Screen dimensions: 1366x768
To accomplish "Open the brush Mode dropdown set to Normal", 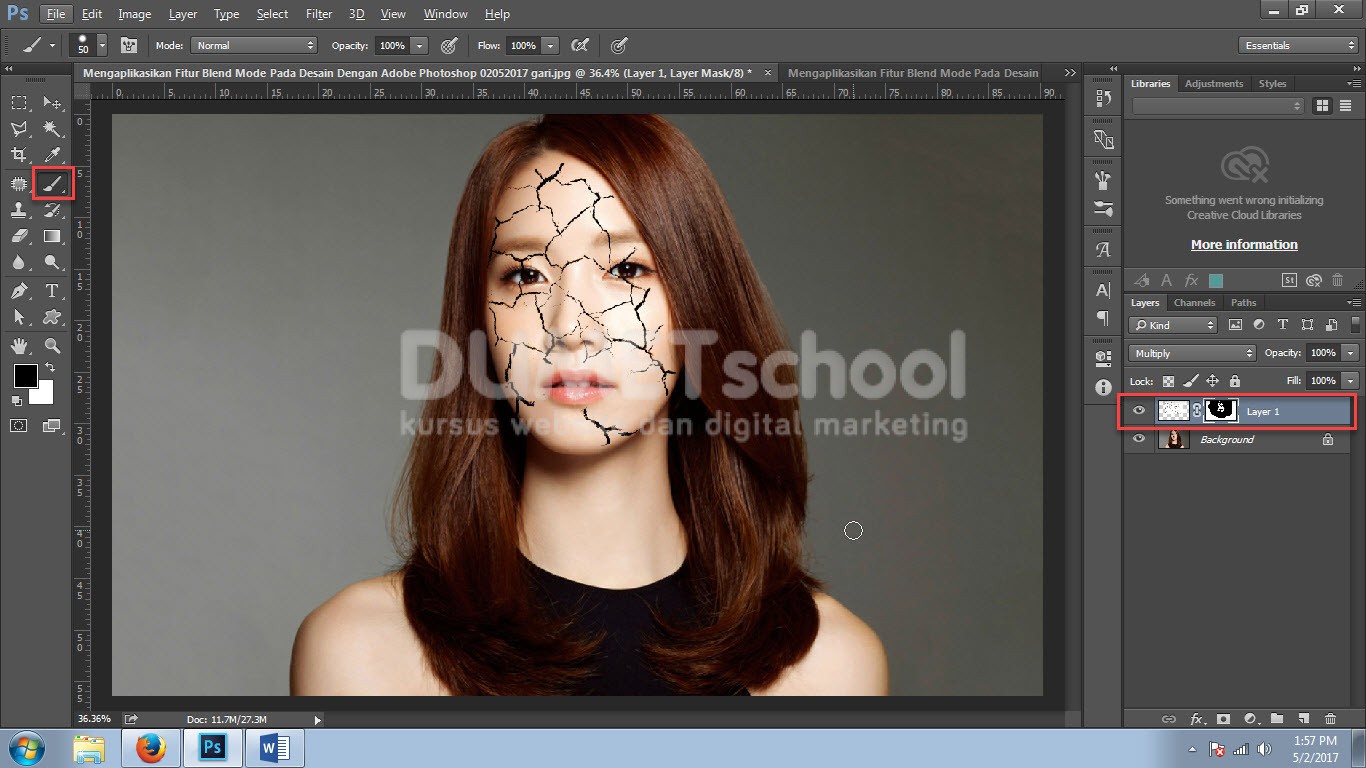I will point(254,45).
